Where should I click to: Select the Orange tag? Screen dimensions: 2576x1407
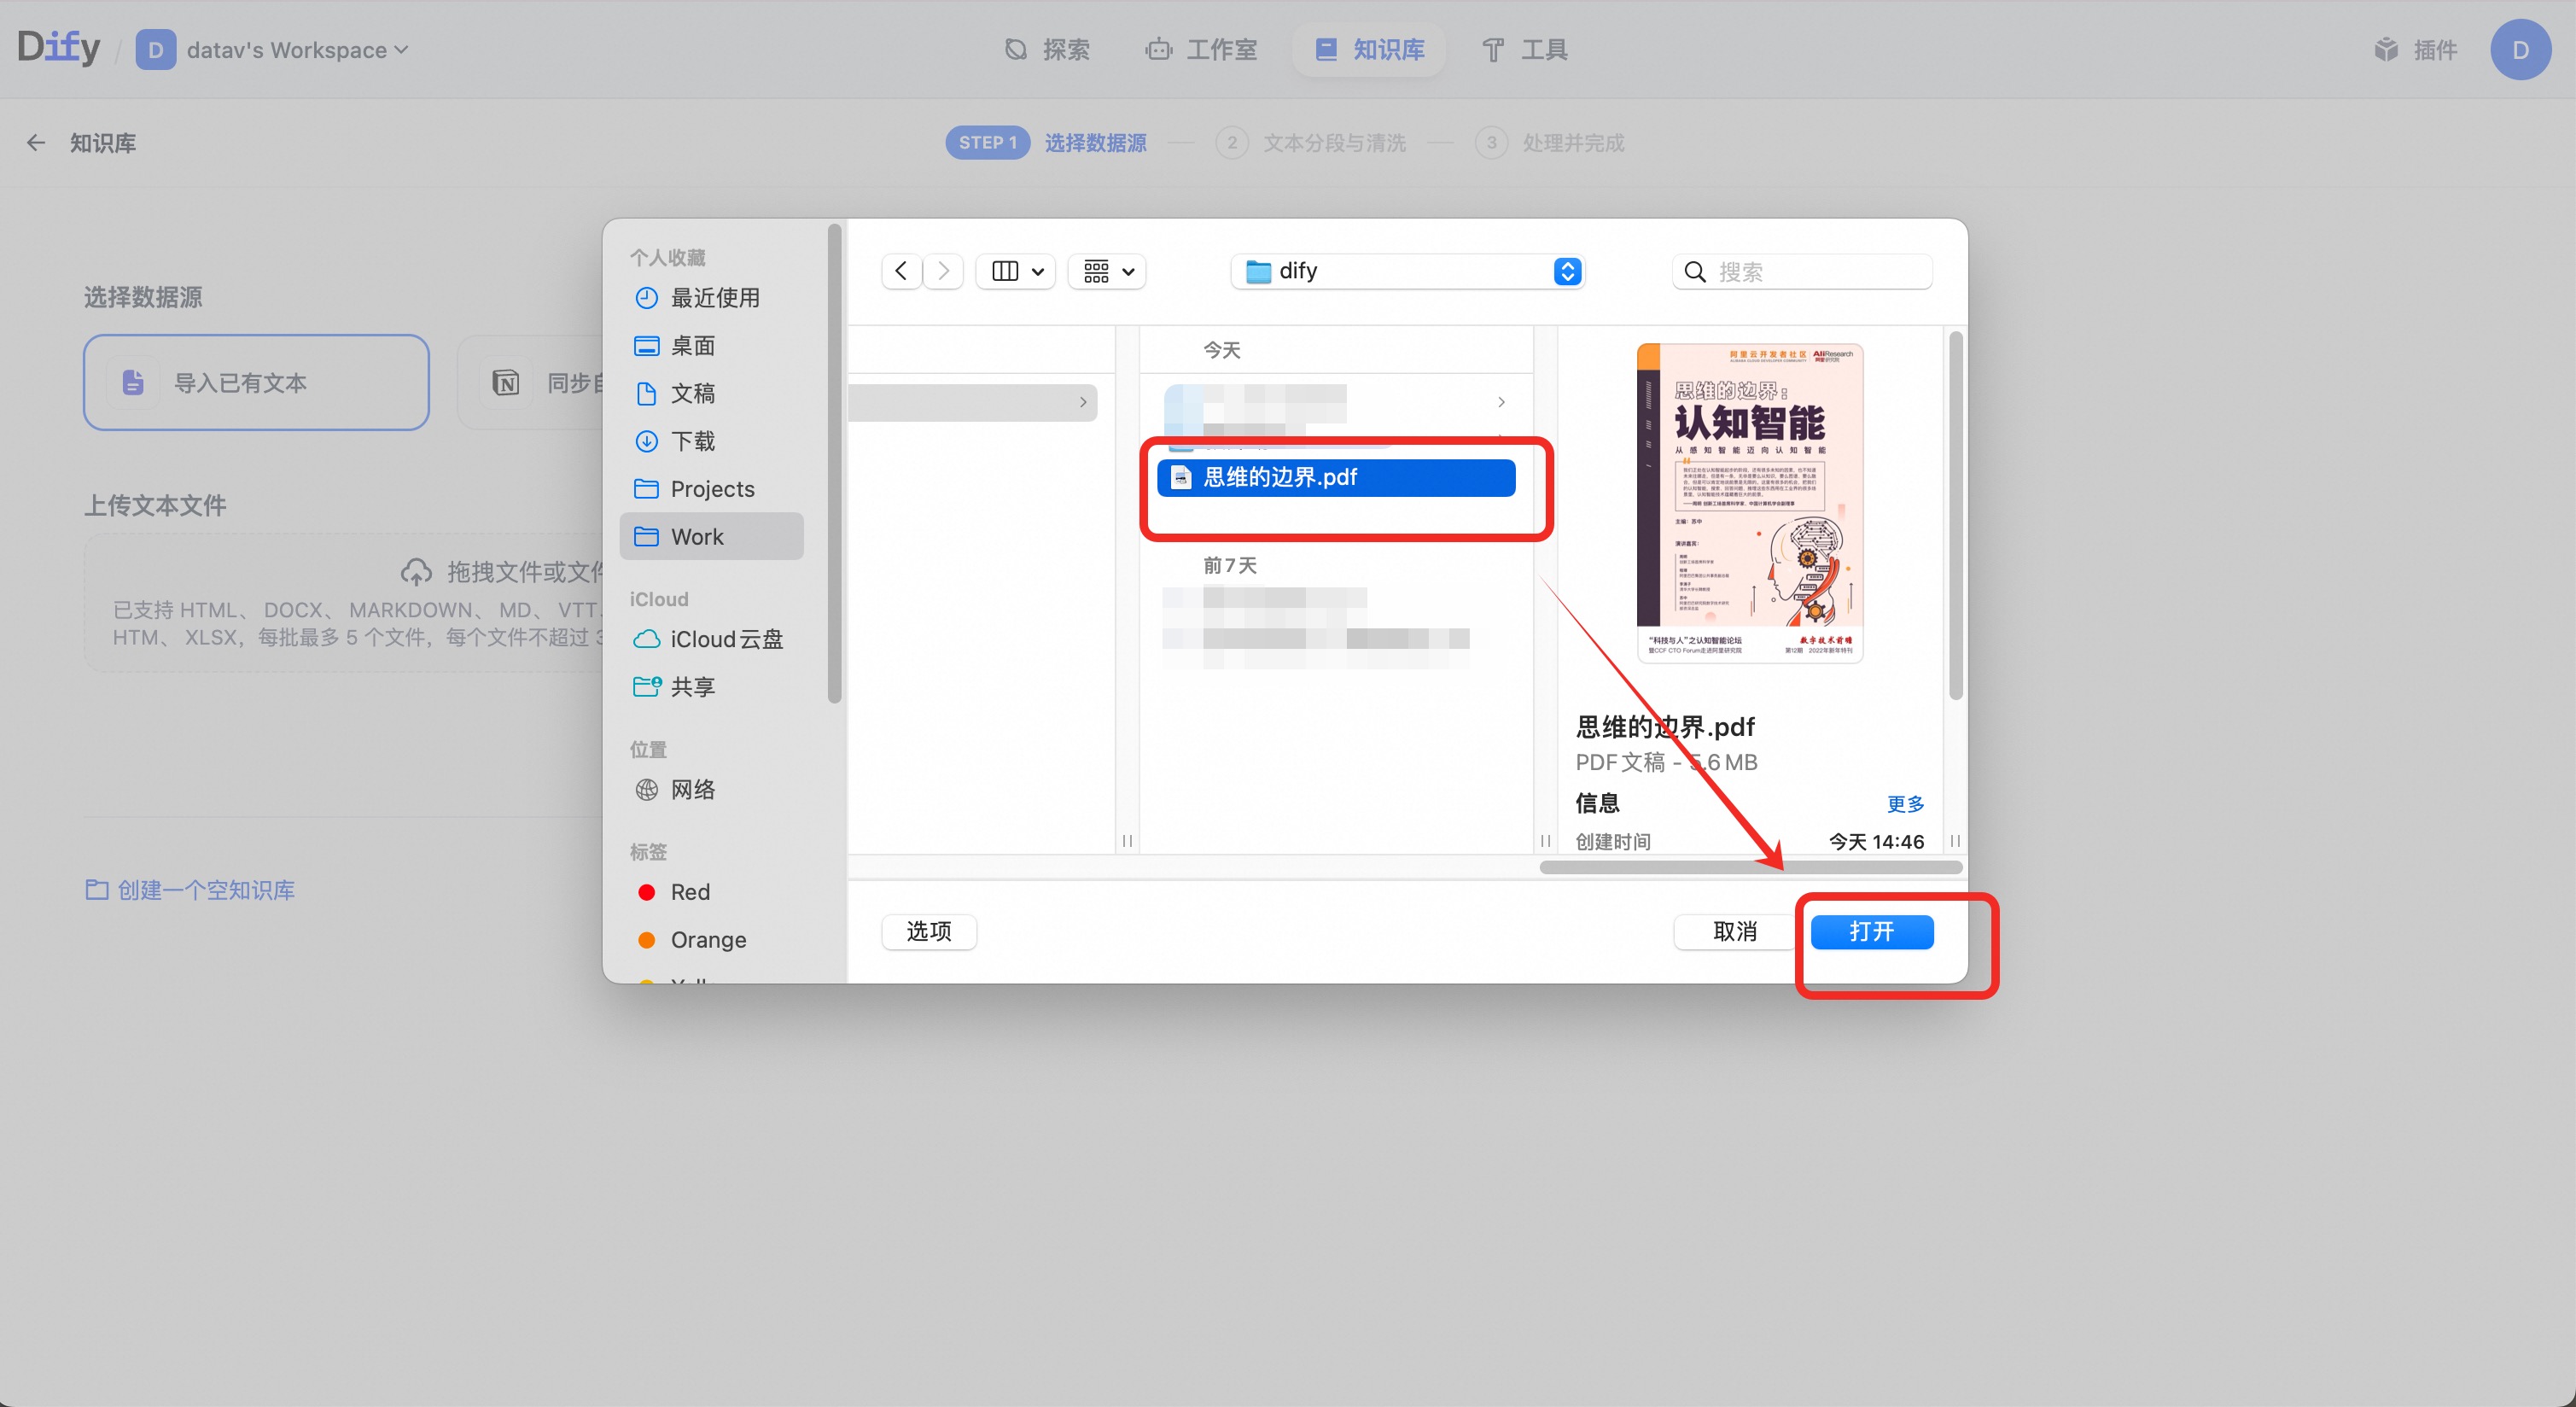707,940
